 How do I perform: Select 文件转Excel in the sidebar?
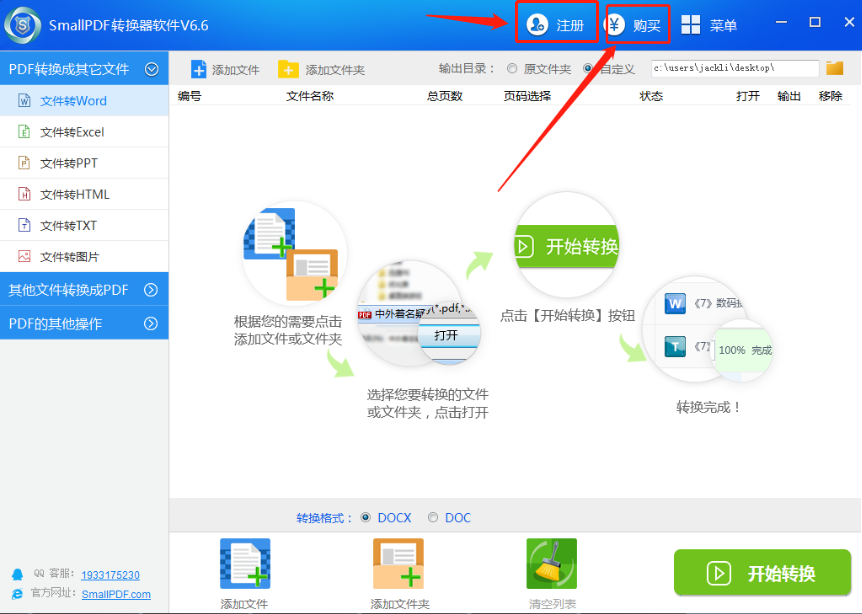pos(84,132)
